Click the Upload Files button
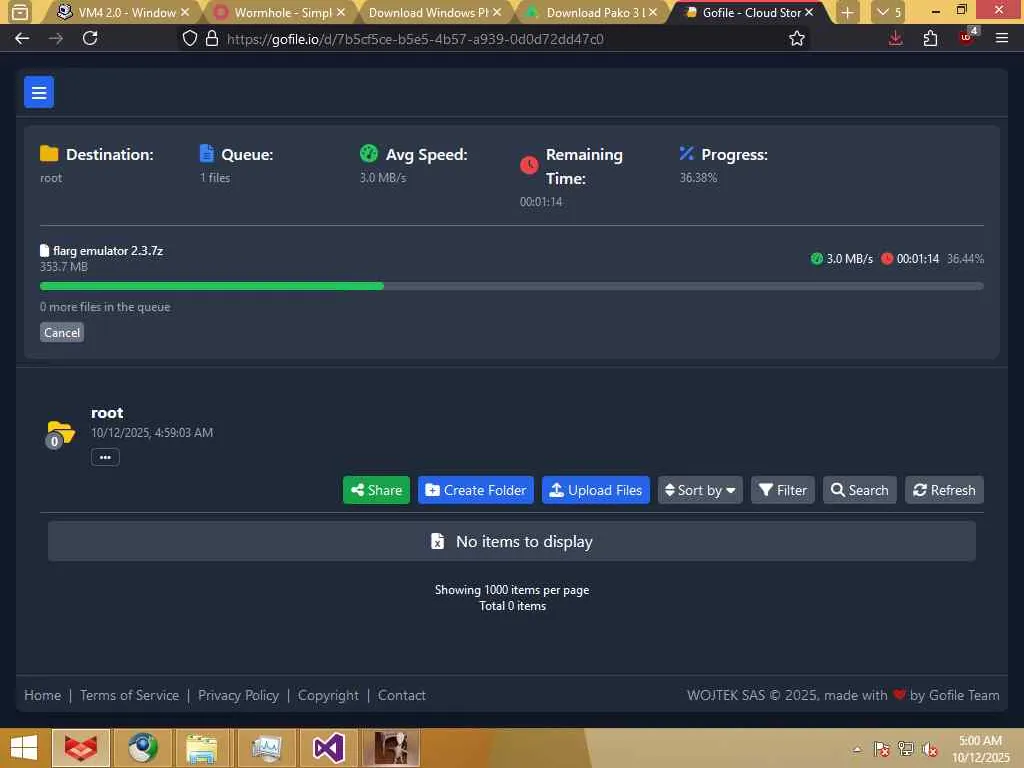This screenshot has height=768, width=1024. coord(596,490)
